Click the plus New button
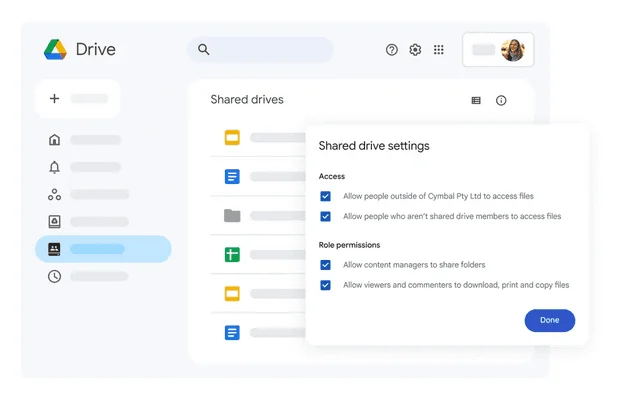Image resolution: width=642 pixels, height=400 pixels. point(78,99)
